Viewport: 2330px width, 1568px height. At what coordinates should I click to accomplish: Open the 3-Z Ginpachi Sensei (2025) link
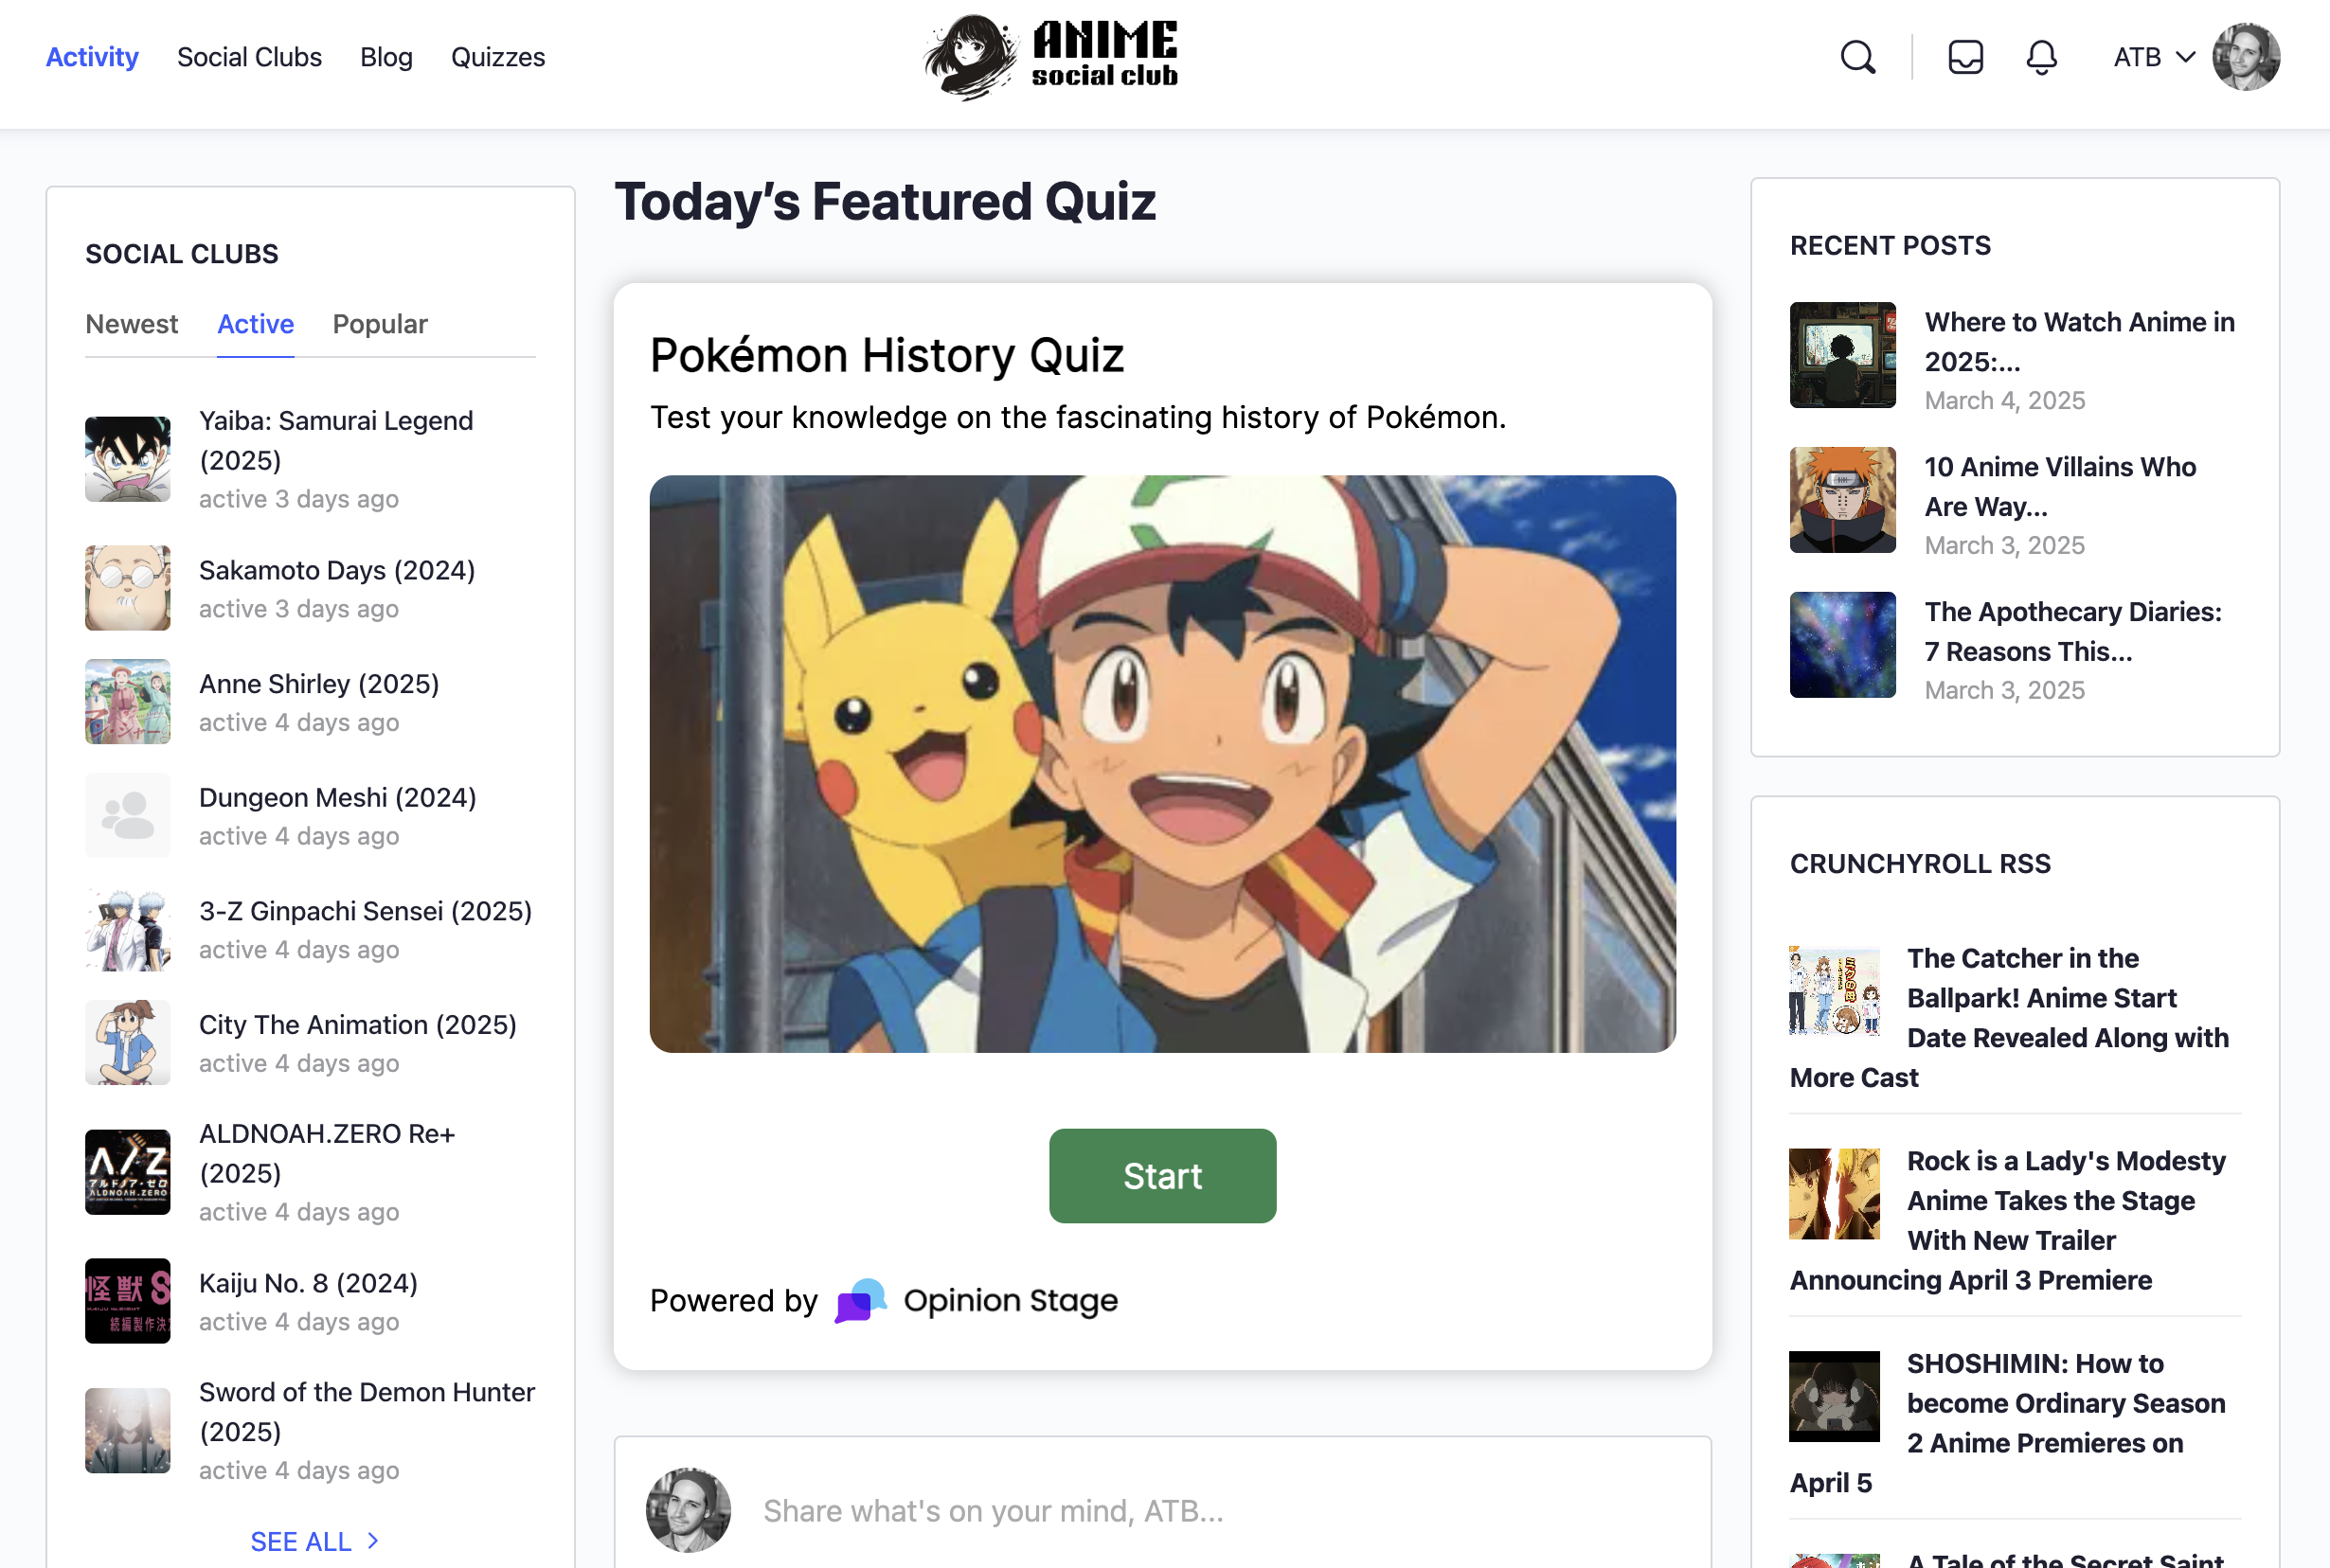click(x=366, y=911)
